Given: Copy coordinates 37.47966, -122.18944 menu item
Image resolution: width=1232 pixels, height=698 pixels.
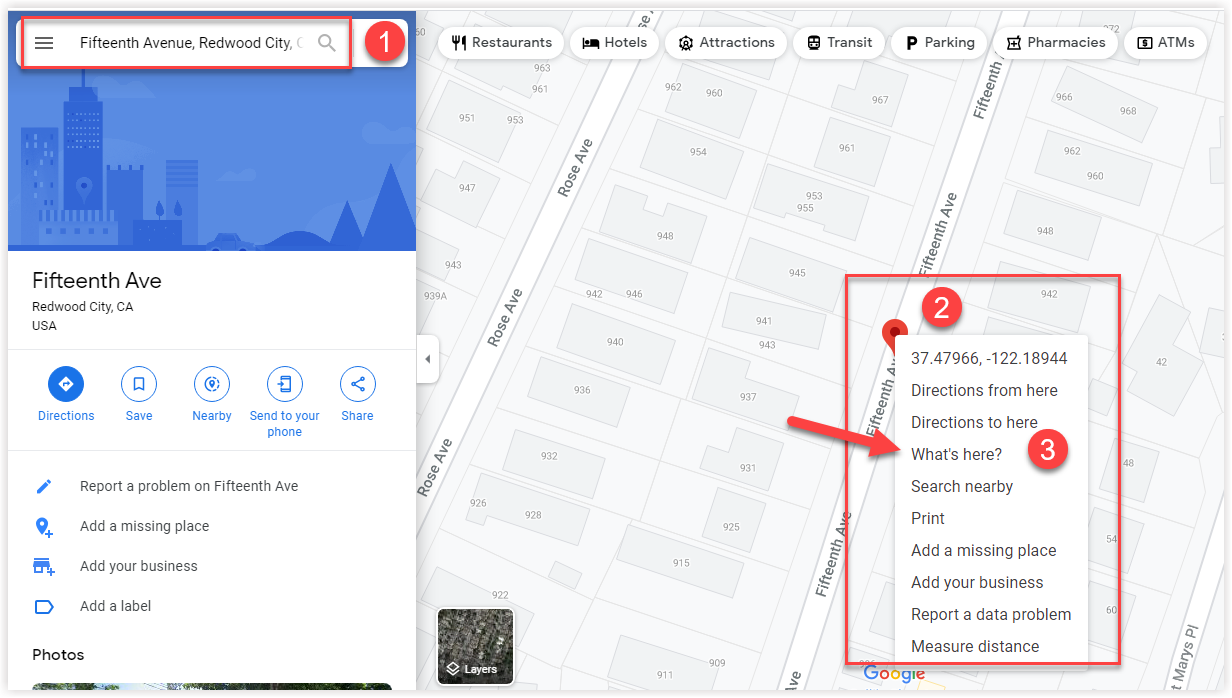Looking at the screenshot, I should coord(989,358).
